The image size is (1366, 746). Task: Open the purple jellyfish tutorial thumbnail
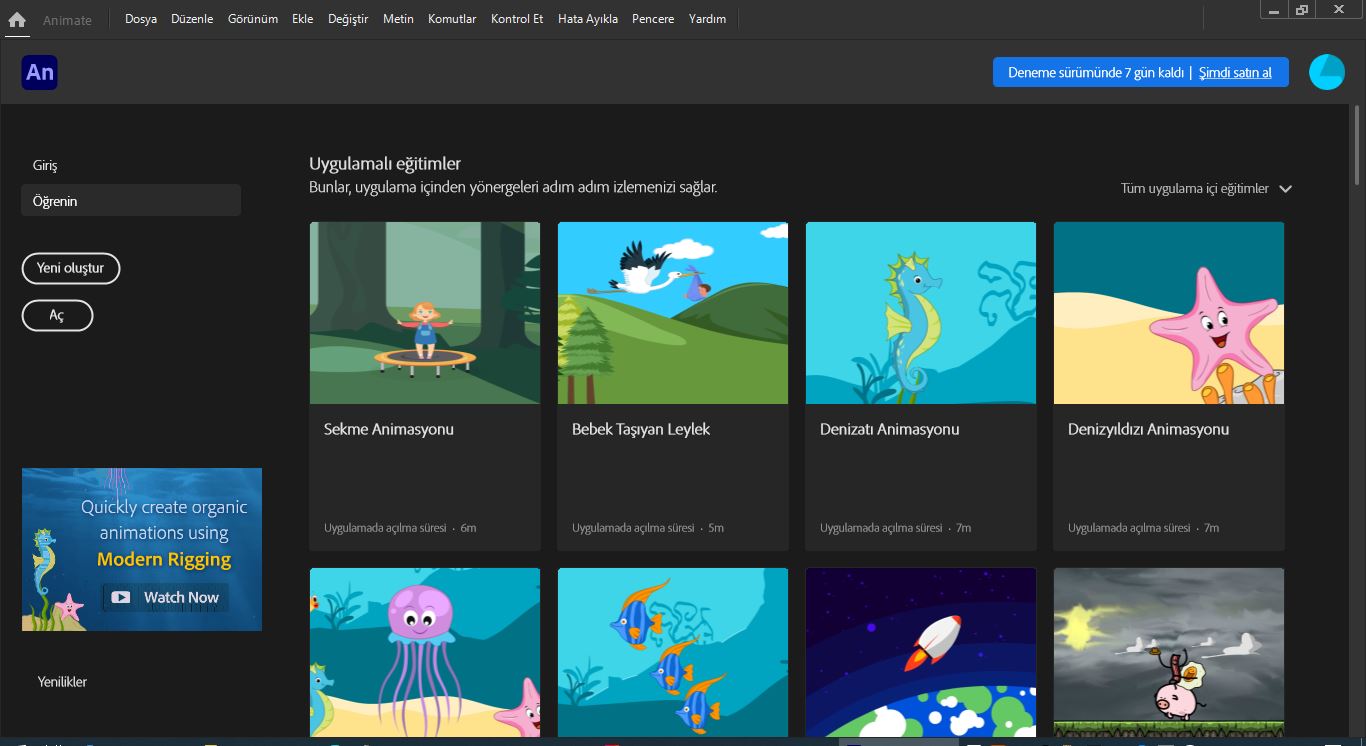pos(425,653)
